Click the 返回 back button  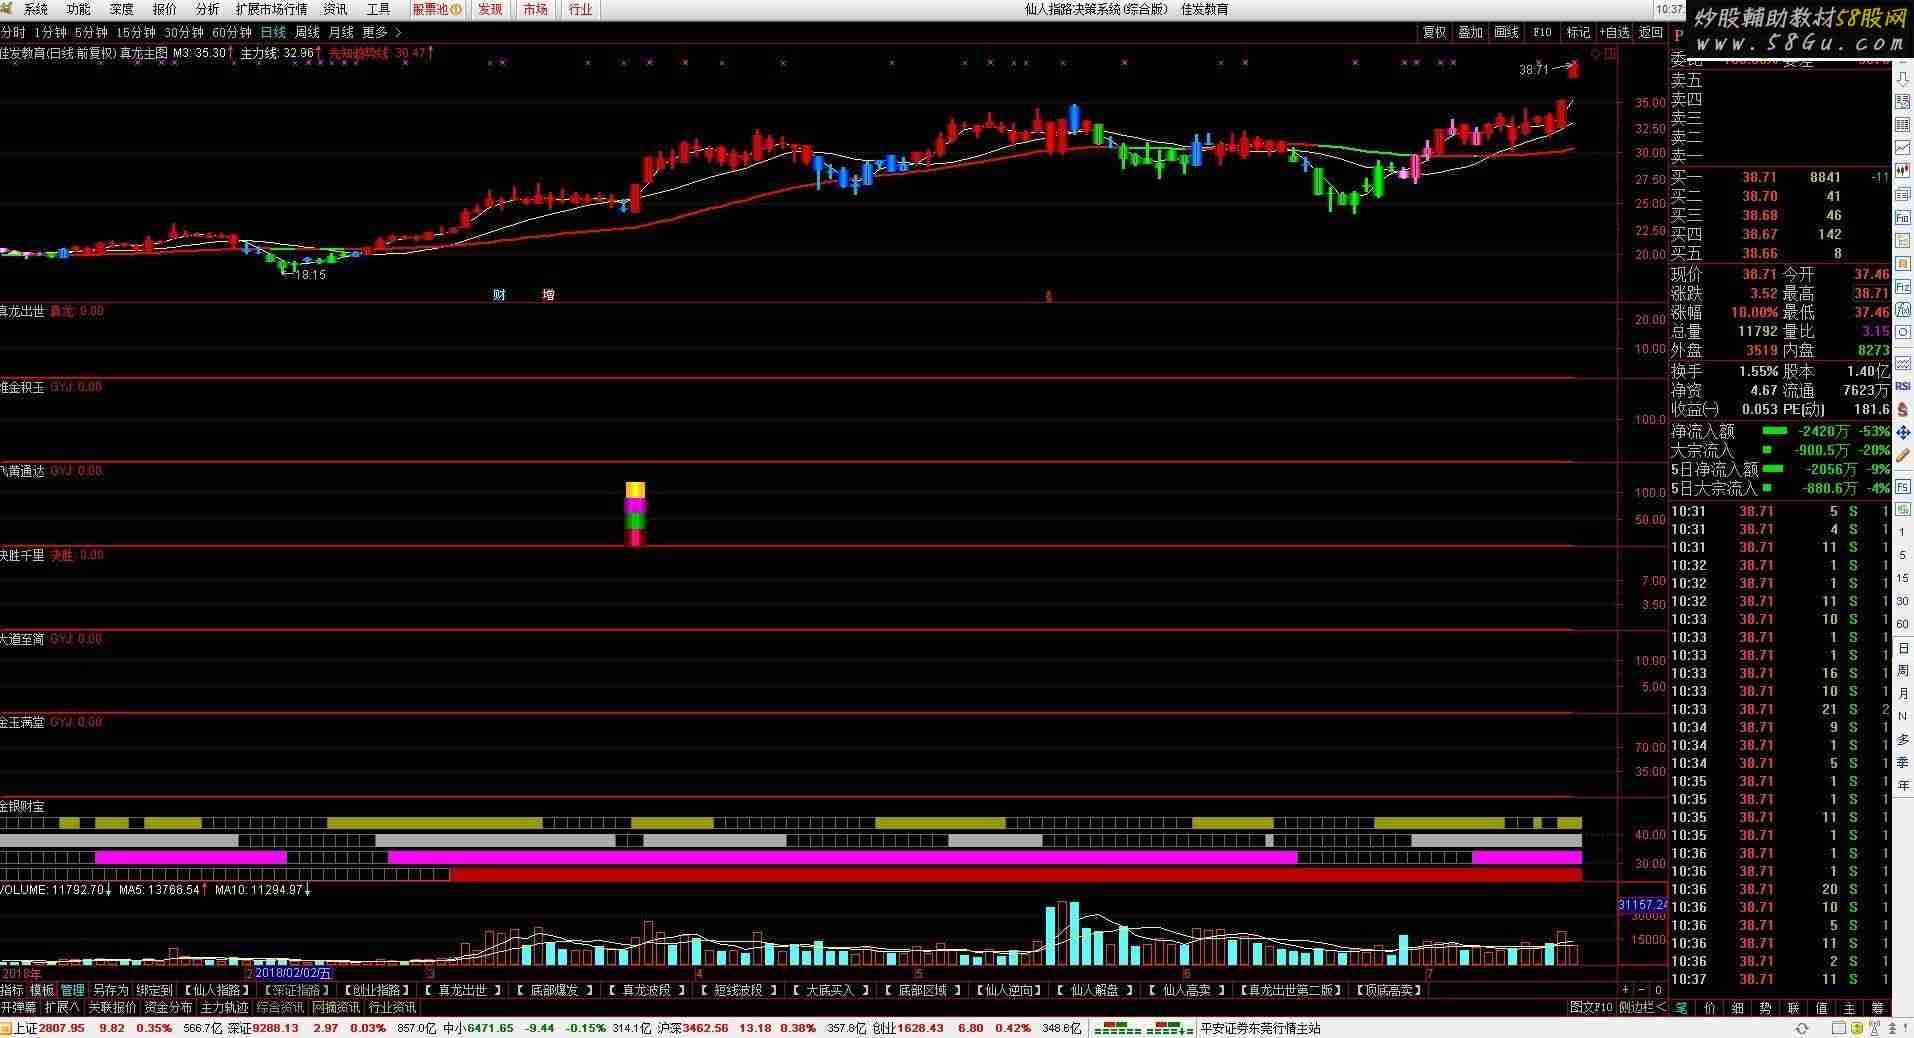click(x=1650, y=33)
